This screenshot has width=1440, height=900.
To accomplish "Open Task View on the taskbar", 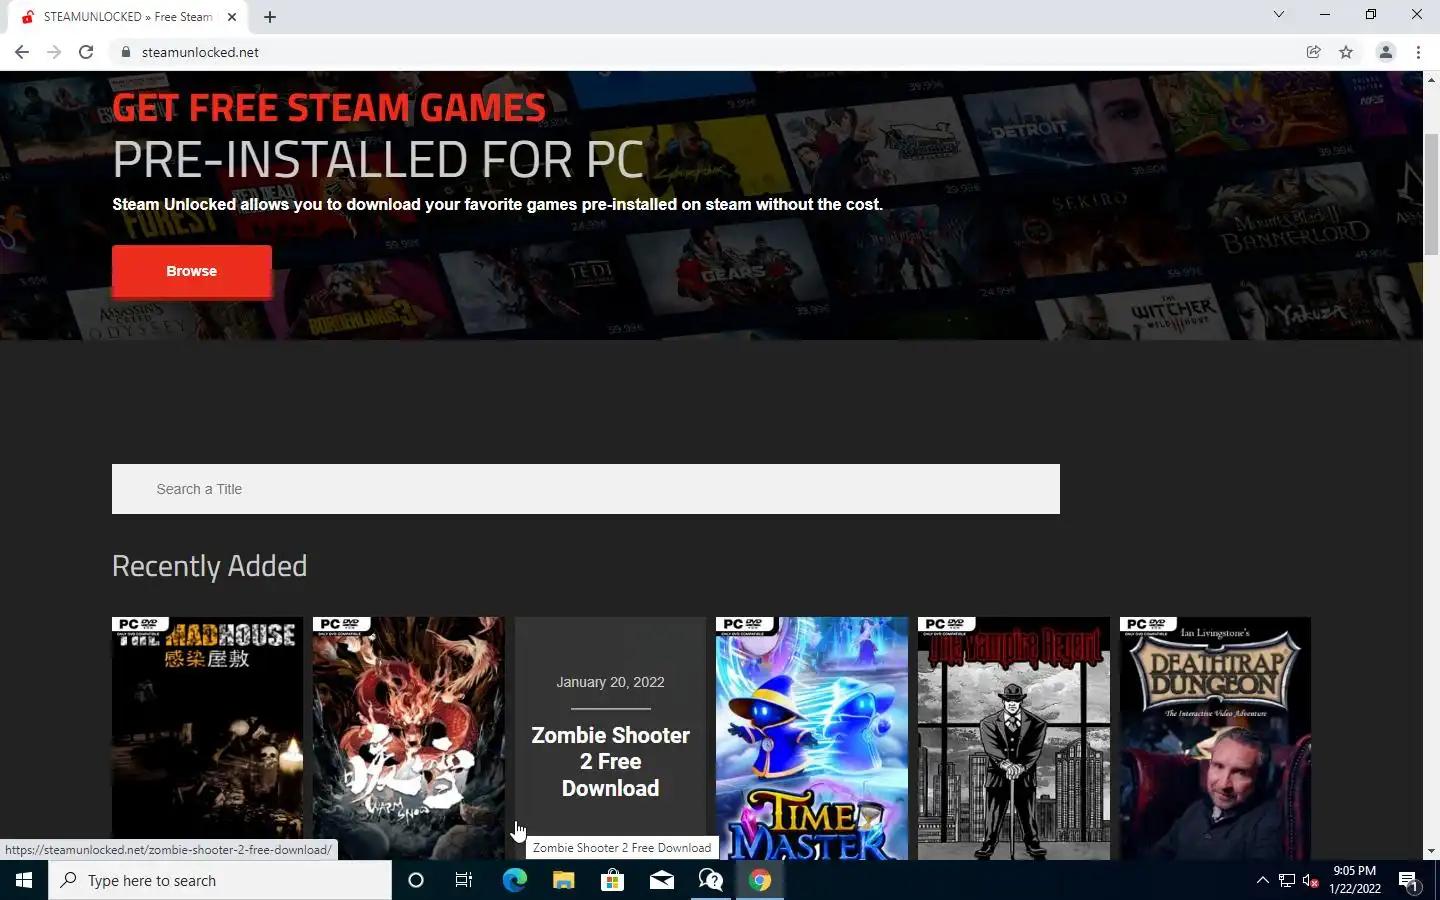I will tap(464, 880).
